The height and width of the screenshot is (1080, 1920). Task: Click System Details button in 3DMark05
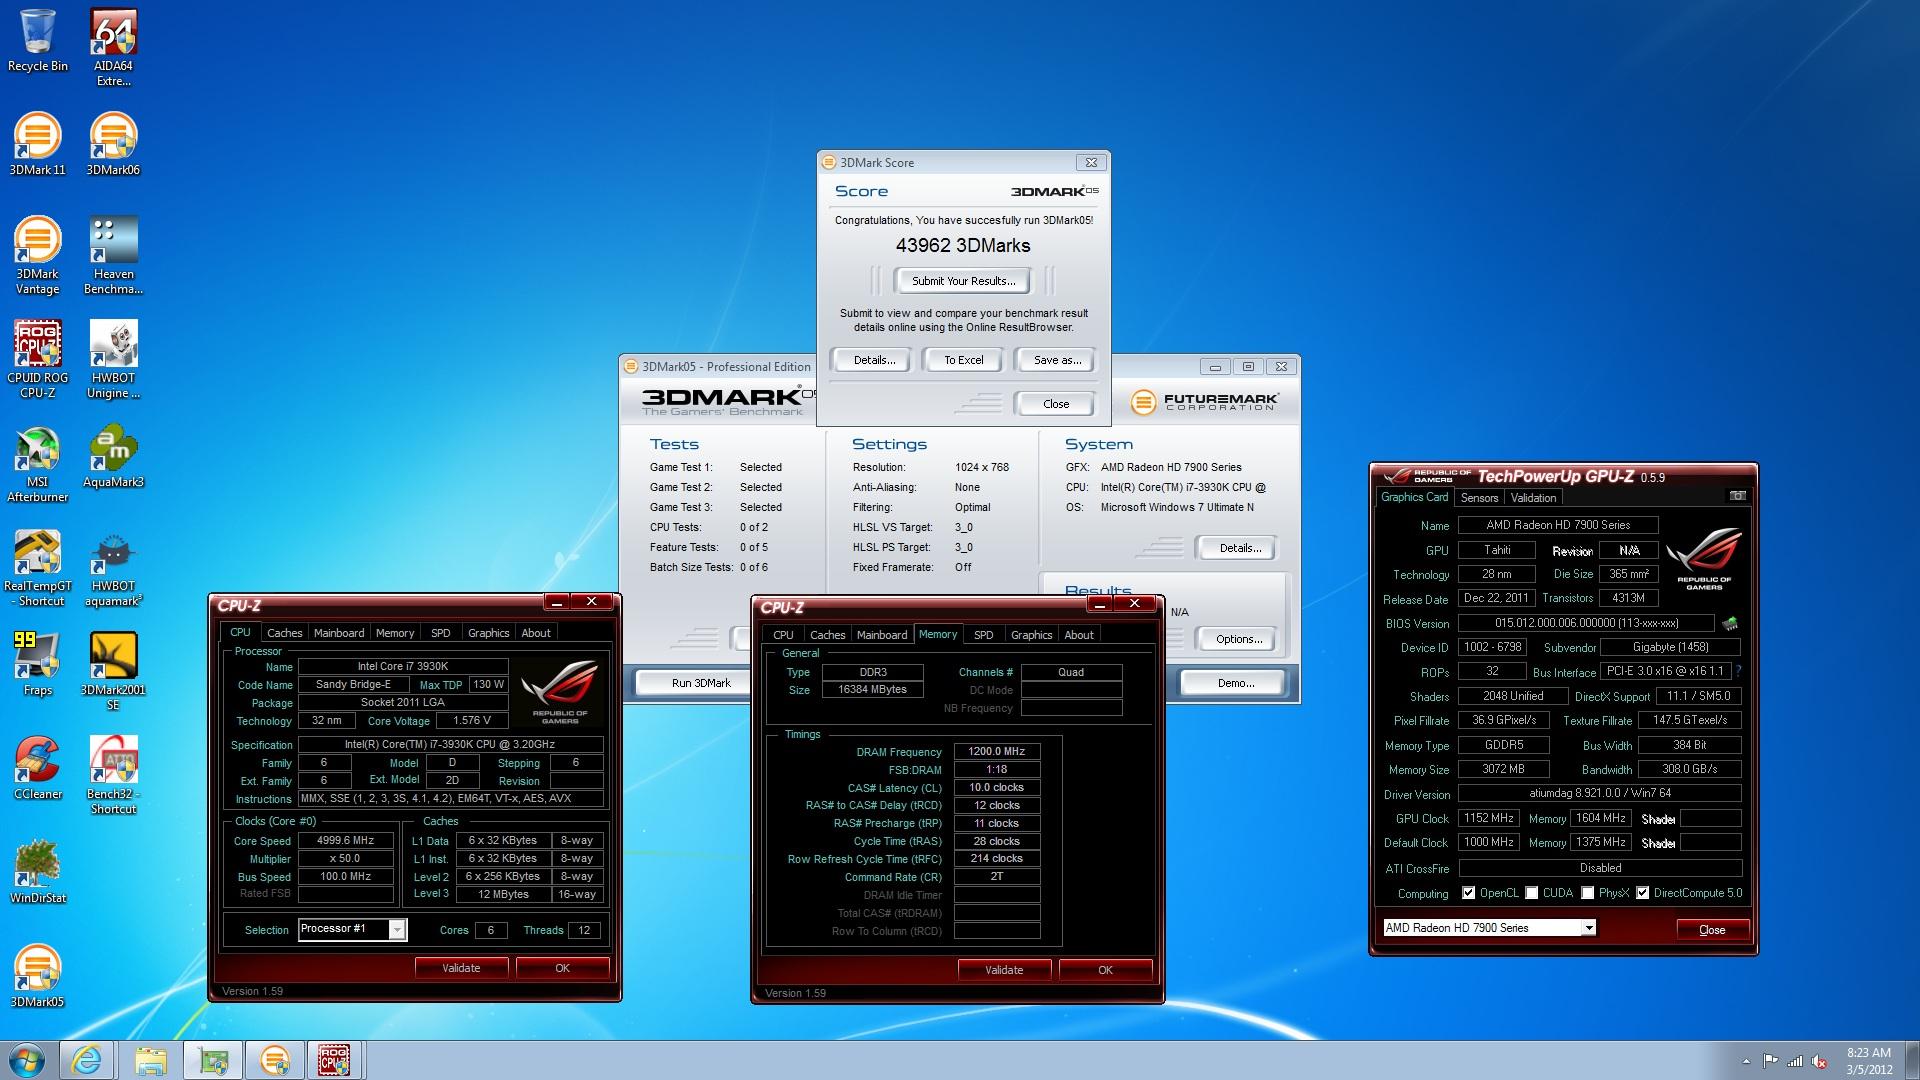(x=1239, y=548)
